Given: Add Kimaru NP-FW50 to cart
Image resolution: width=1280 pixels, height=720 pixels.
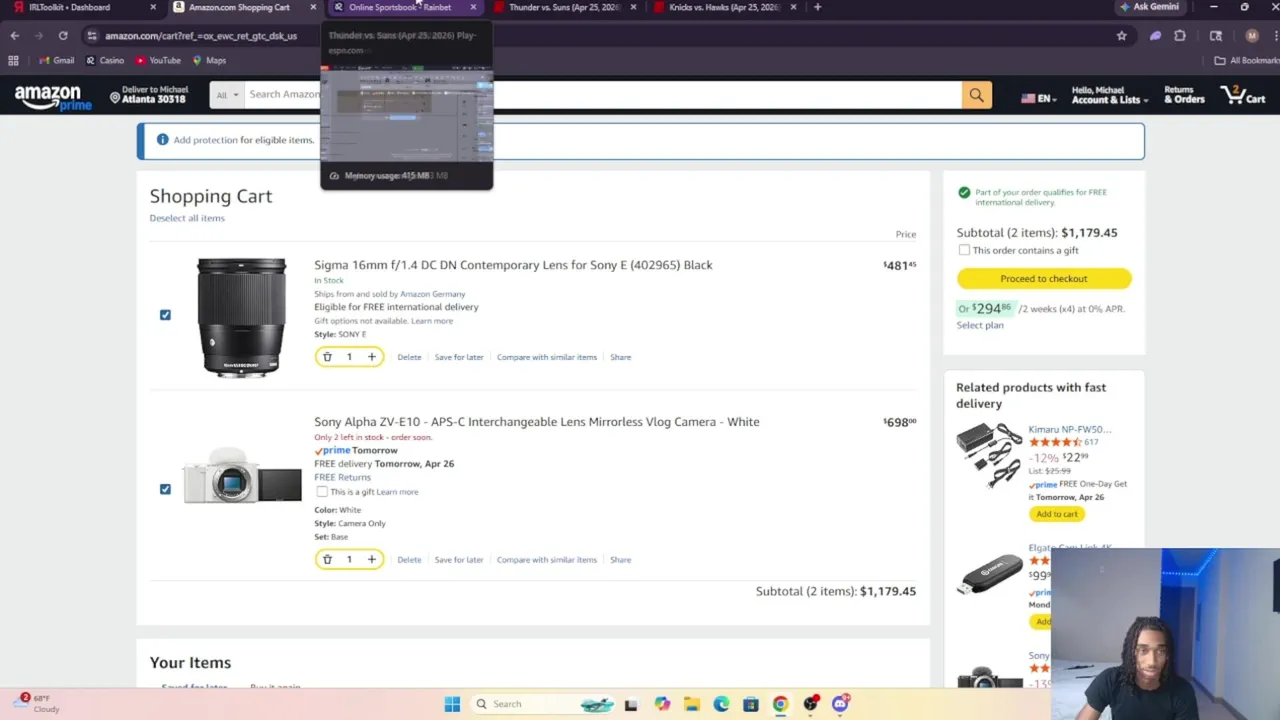Looking at the screenshot, I should pyautogui.click(x=1057, y=514).
